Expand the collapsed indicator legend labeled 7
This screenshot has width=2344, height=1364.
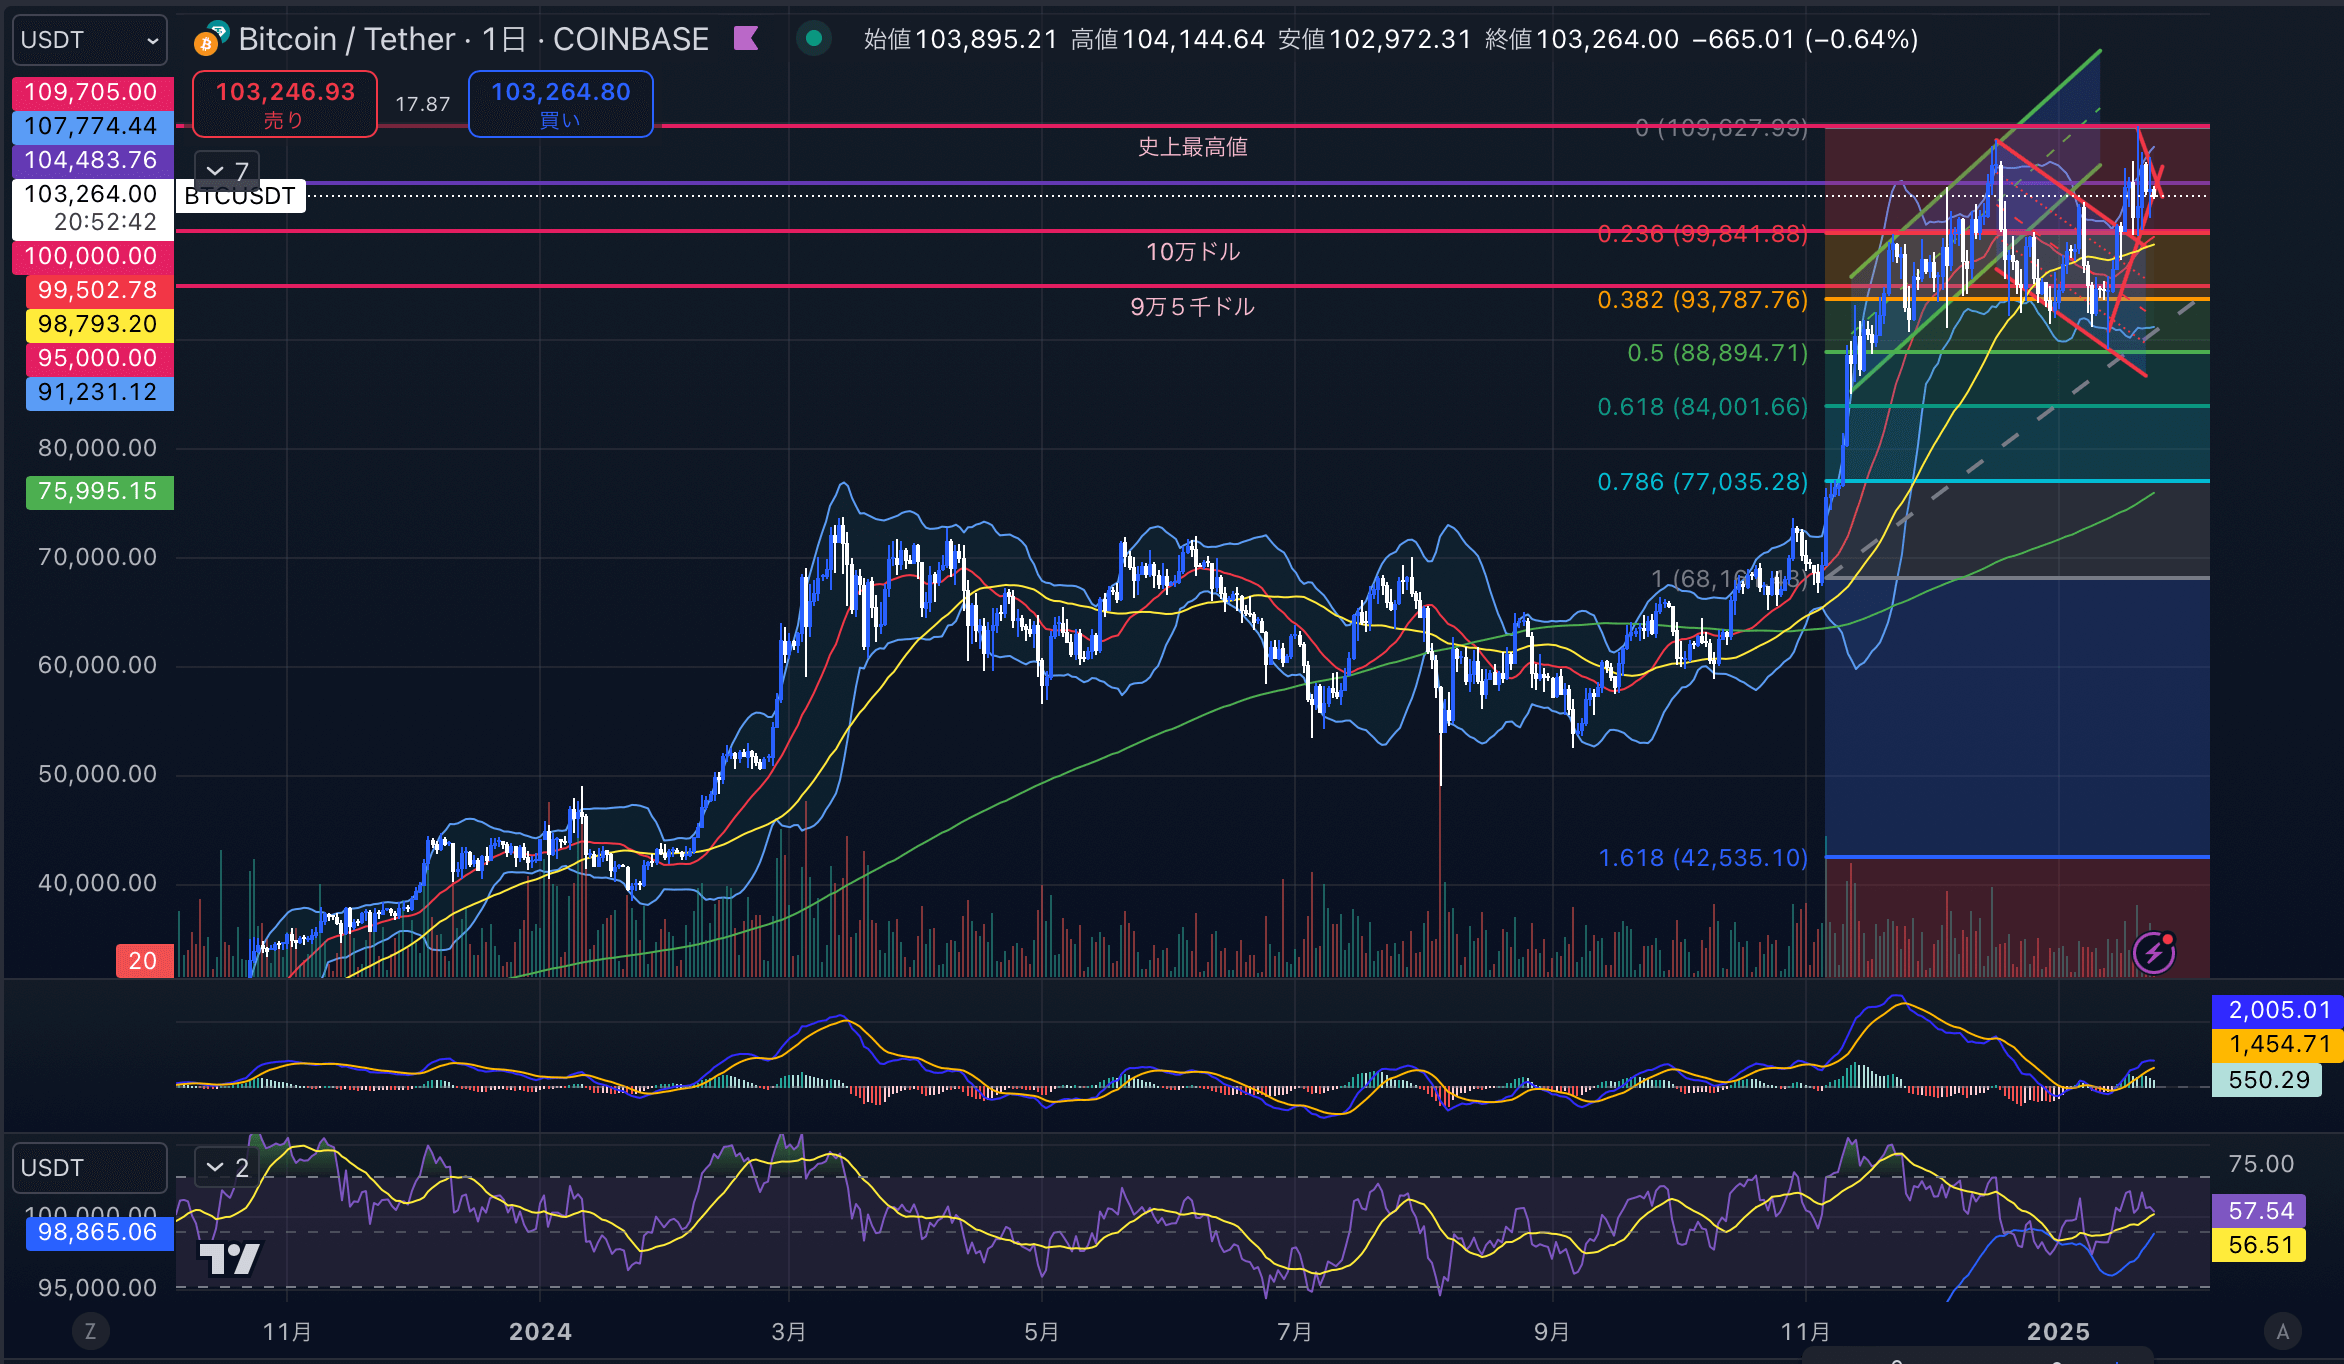(227, 171)
